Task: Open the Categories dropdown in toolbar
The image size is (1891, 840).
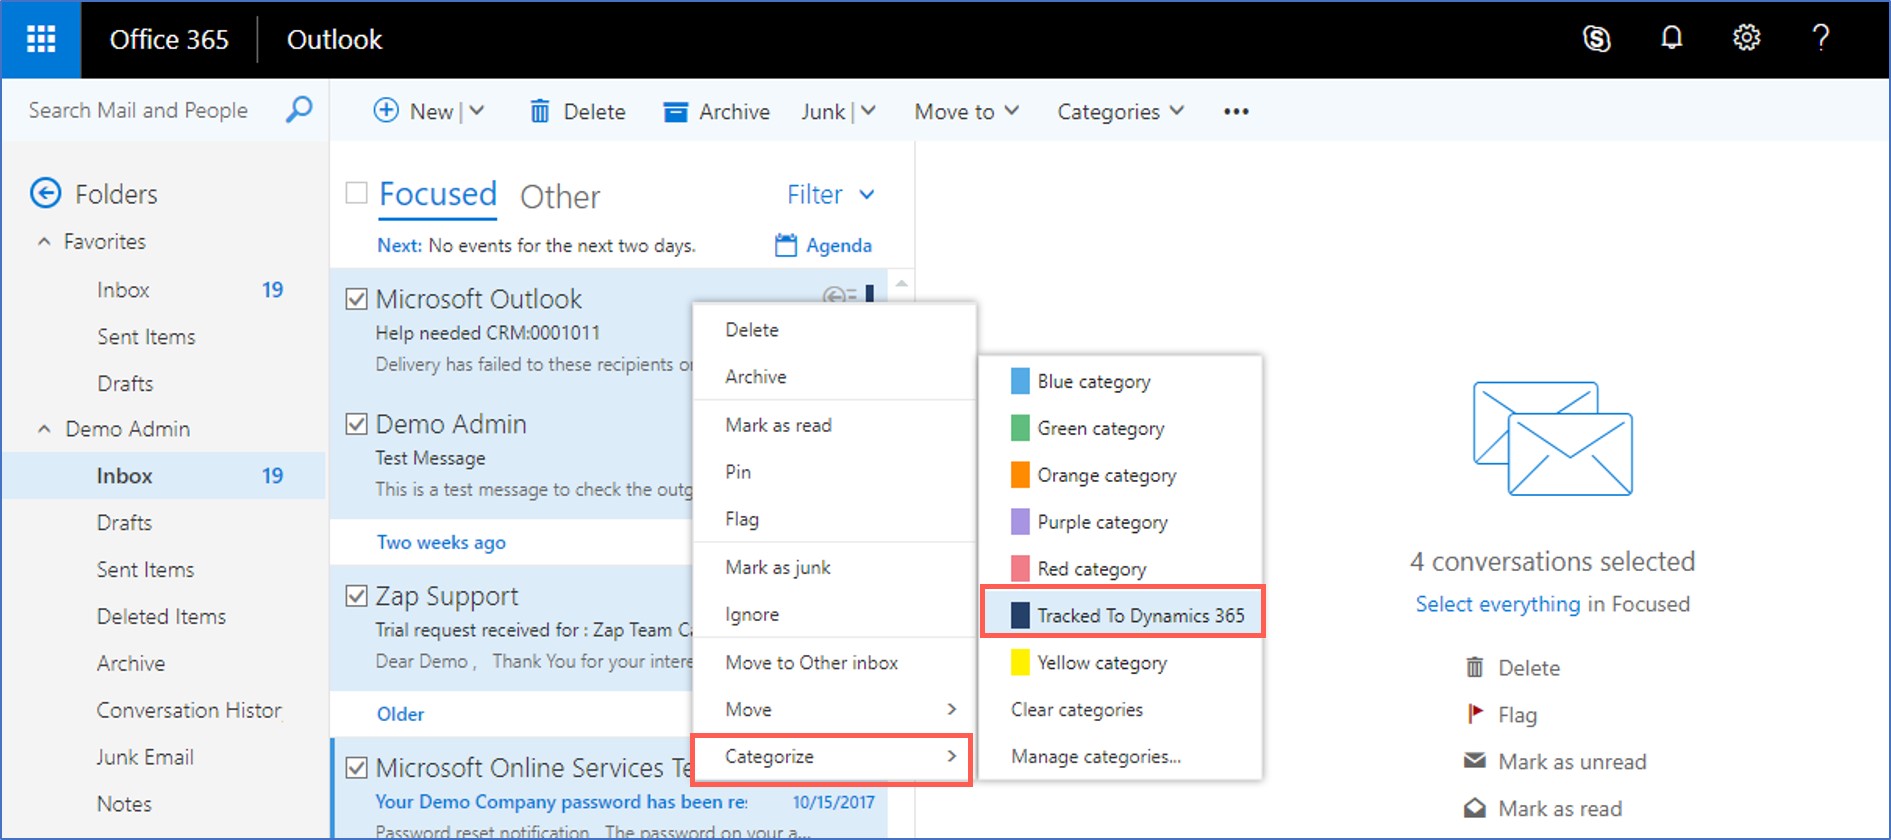Action: click(x=1120, y=111)
